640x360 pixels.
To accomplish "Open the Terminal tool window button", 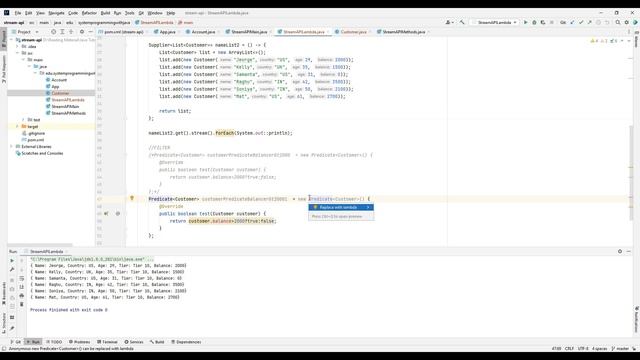I will tap(107, 342).
